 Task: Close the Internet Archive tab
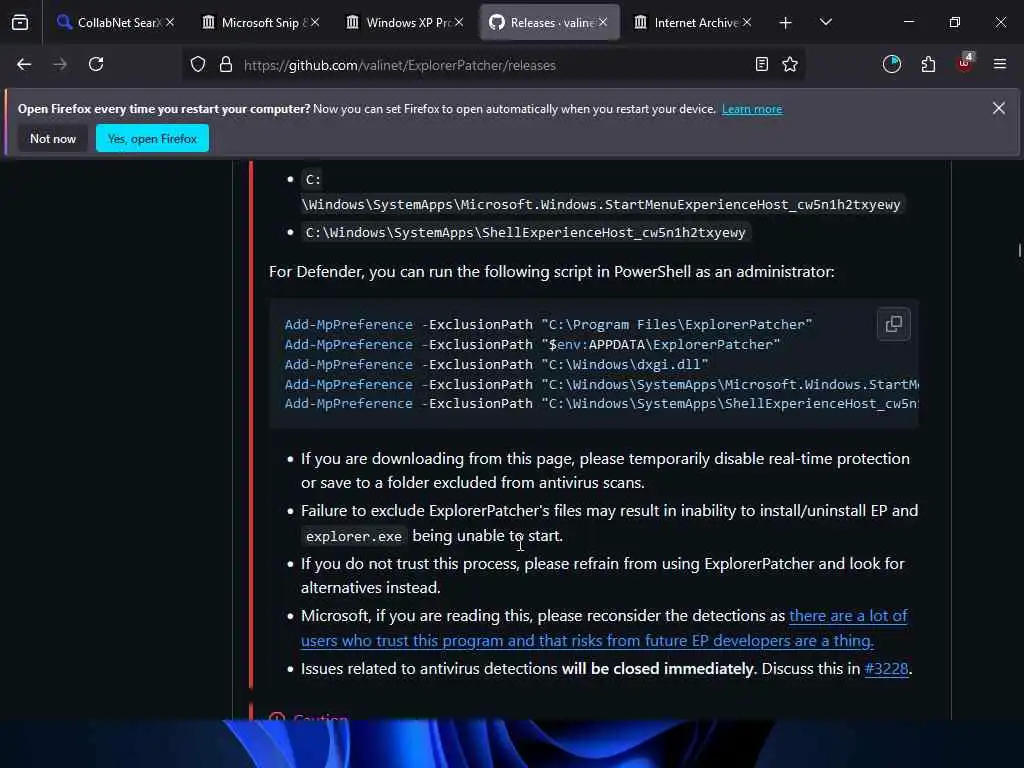[747, 22]
